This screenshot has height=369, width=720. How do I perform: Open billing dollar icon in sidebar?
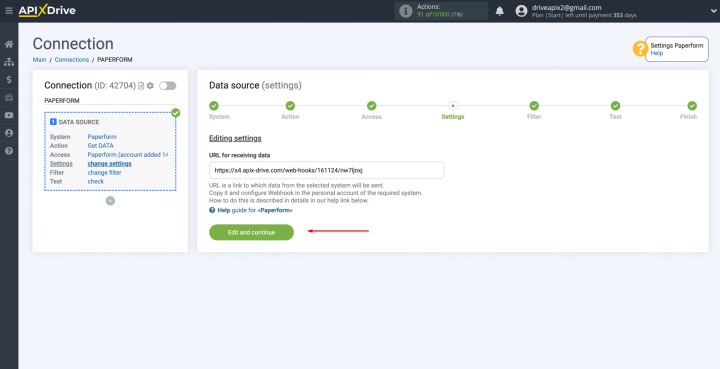pyautogui.click(x=9, y=80)
